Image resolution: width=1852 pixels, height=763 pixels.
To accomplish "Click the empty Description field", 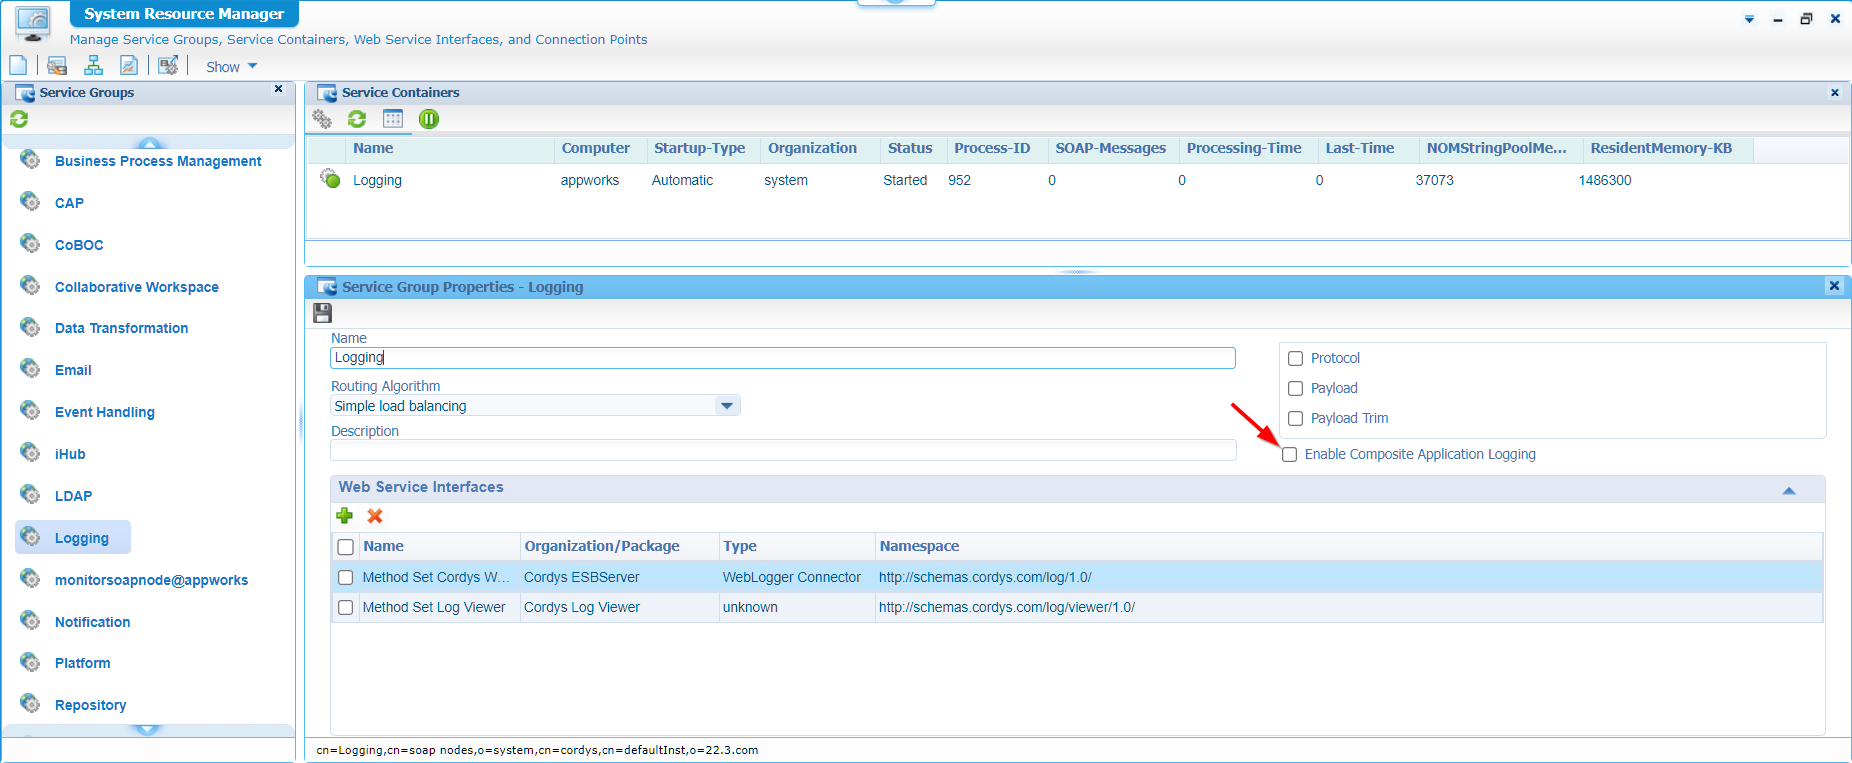I will 783,451.
